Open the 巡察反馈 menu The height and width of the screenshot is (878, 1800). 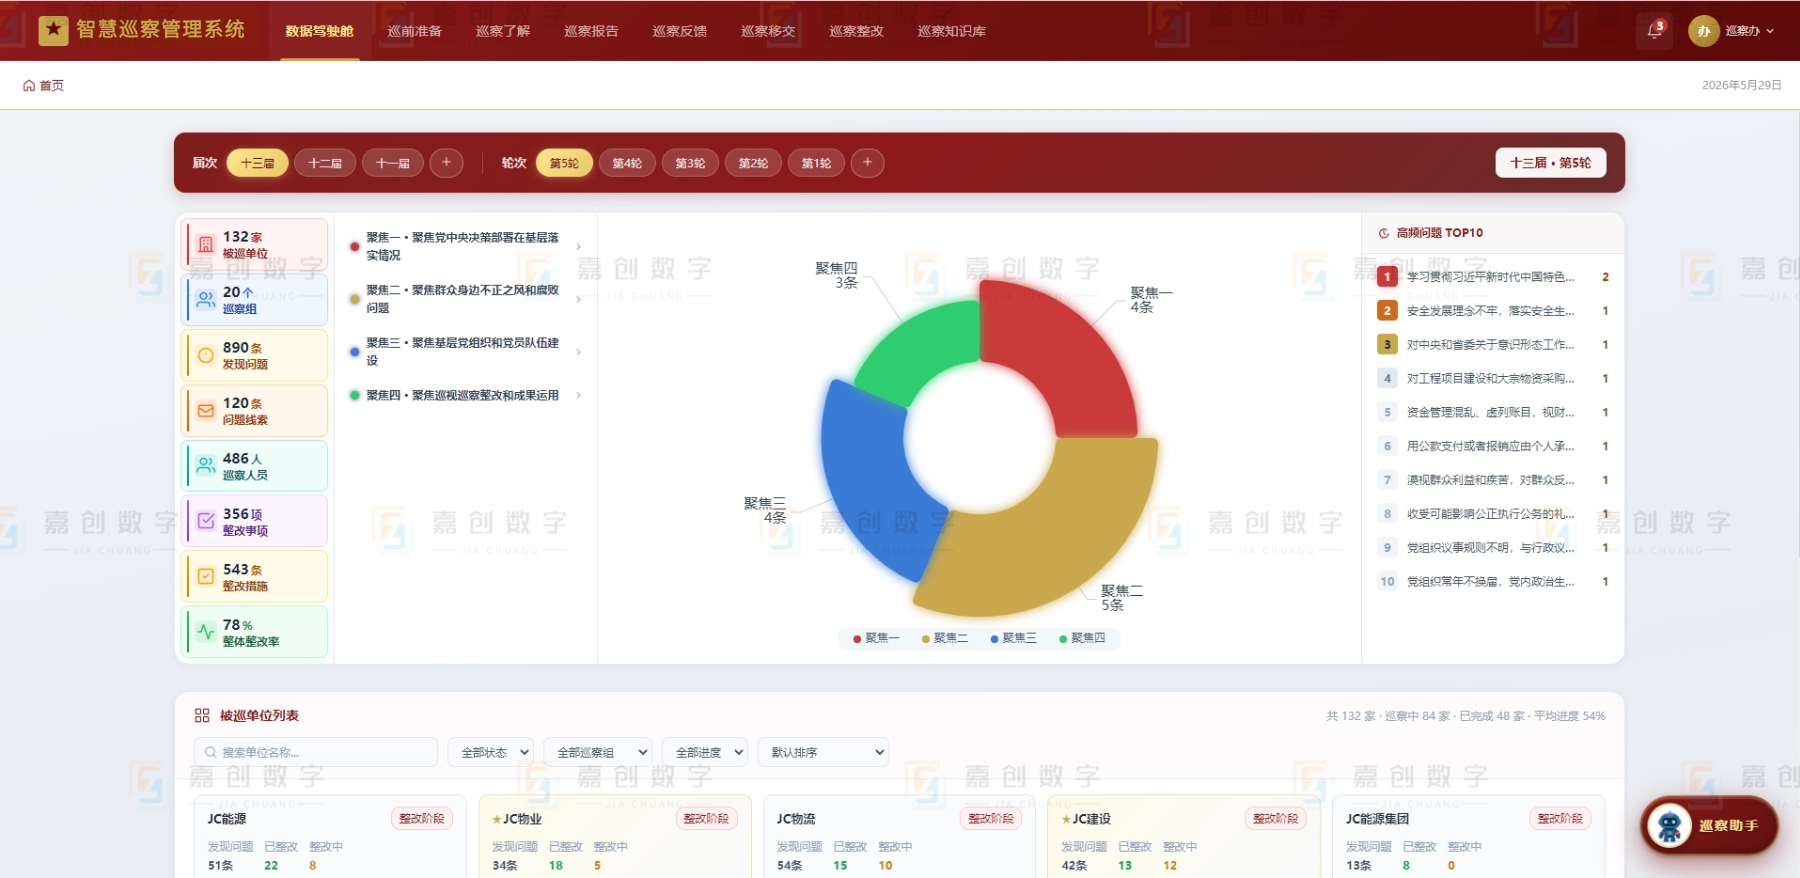tap(680, 31)
